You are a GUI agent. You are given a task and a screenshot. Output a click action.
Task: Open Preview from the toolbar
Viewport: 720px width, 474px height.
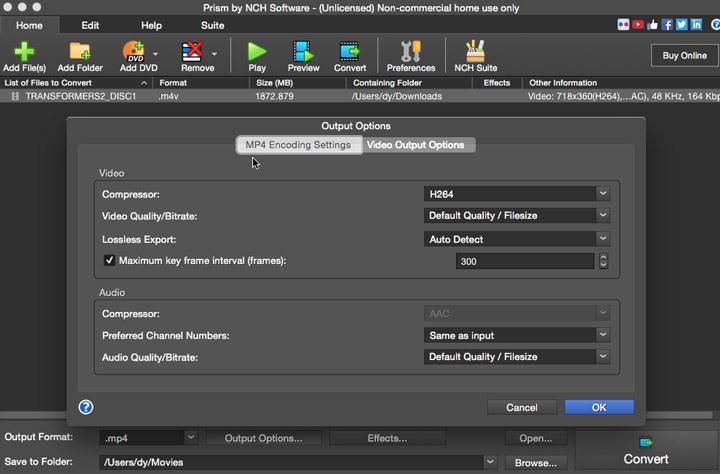(x=303, y=52)
